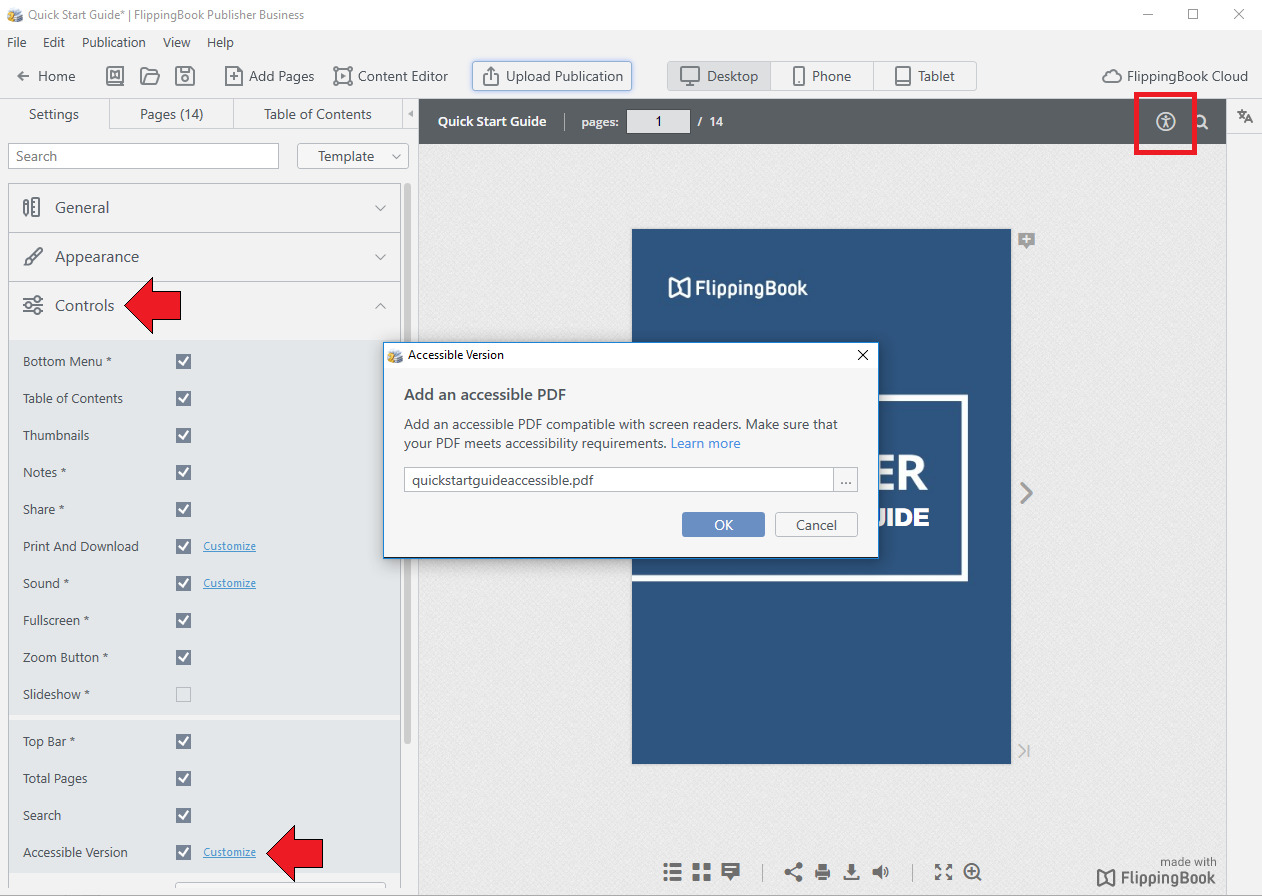Click OK in Accessible Version dialog
1262x896 pixels.
coord(723,525)
